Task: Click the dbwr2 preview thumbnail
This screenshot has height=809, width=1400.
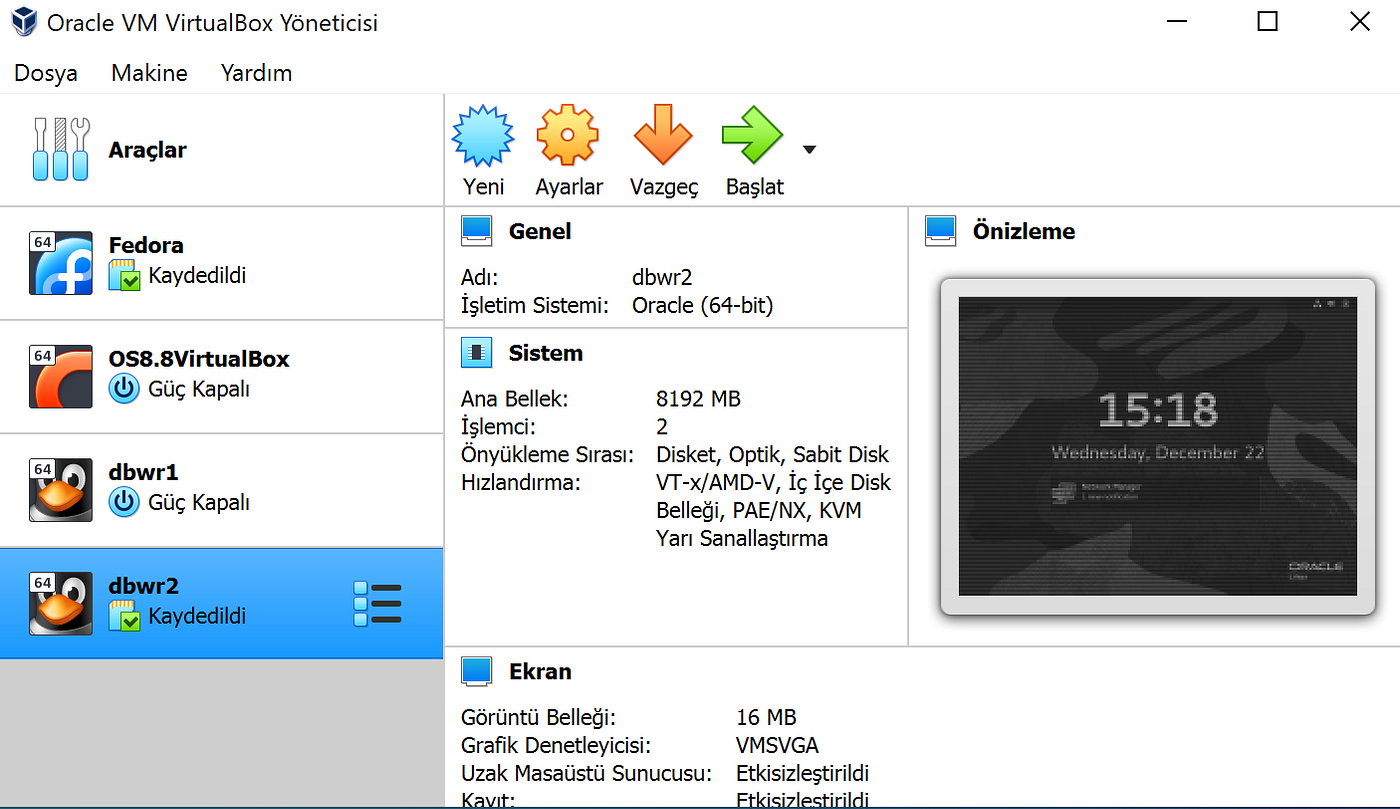Action: pos(1158,446)
